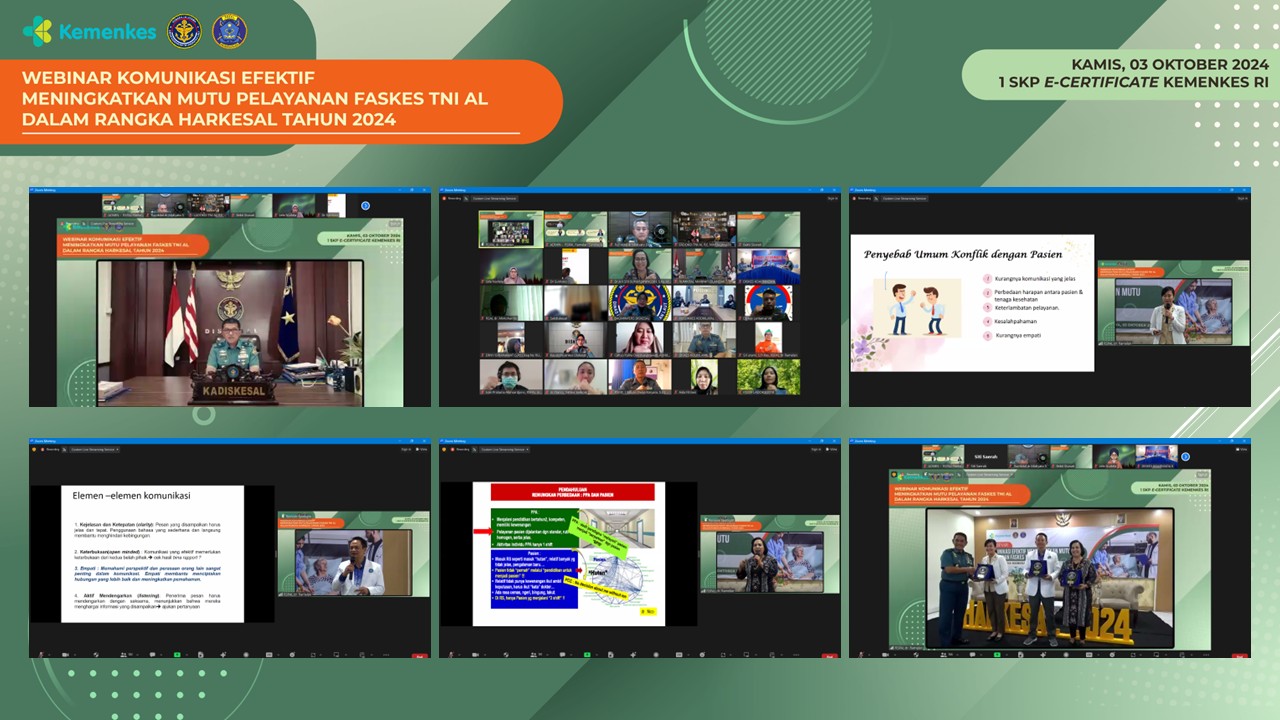Viewport: 1280px width, 720px height.
Task: Click the Elemen-elemen komunikasi slide
Action: (x=152, y=553)
